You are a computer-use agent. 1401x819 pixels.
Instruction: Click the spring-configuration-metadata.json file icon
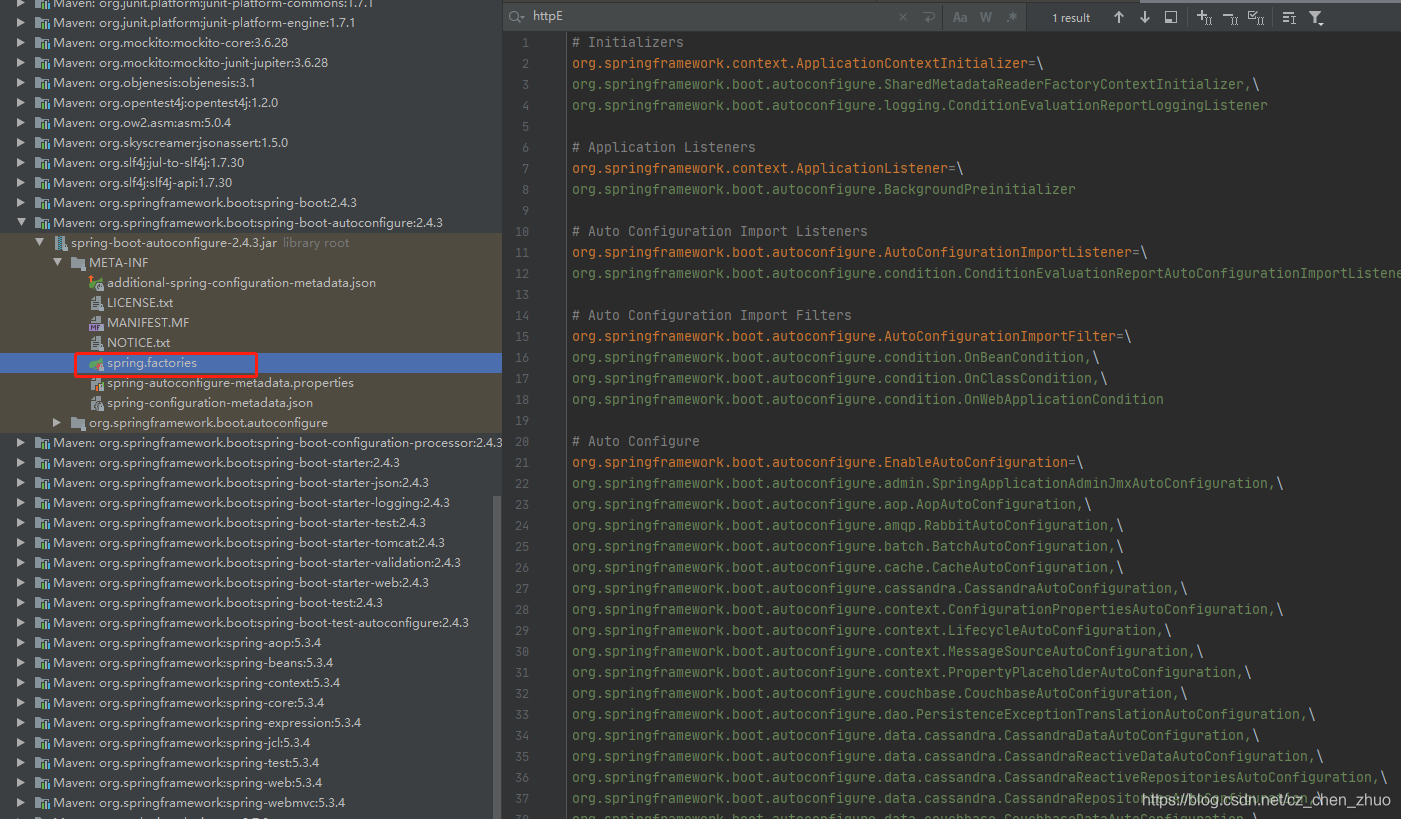click(x=96, y=403)
